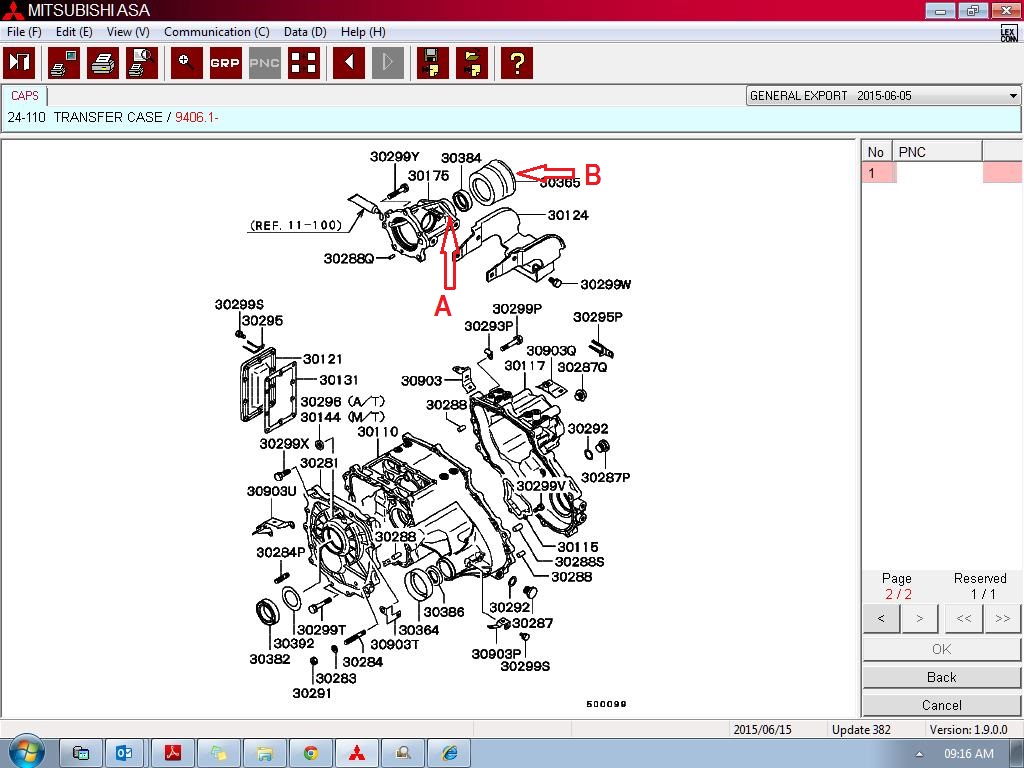The image size is (1024, 768).
Task: Click the exit door toolbar icon
Action: pos(19,63)
